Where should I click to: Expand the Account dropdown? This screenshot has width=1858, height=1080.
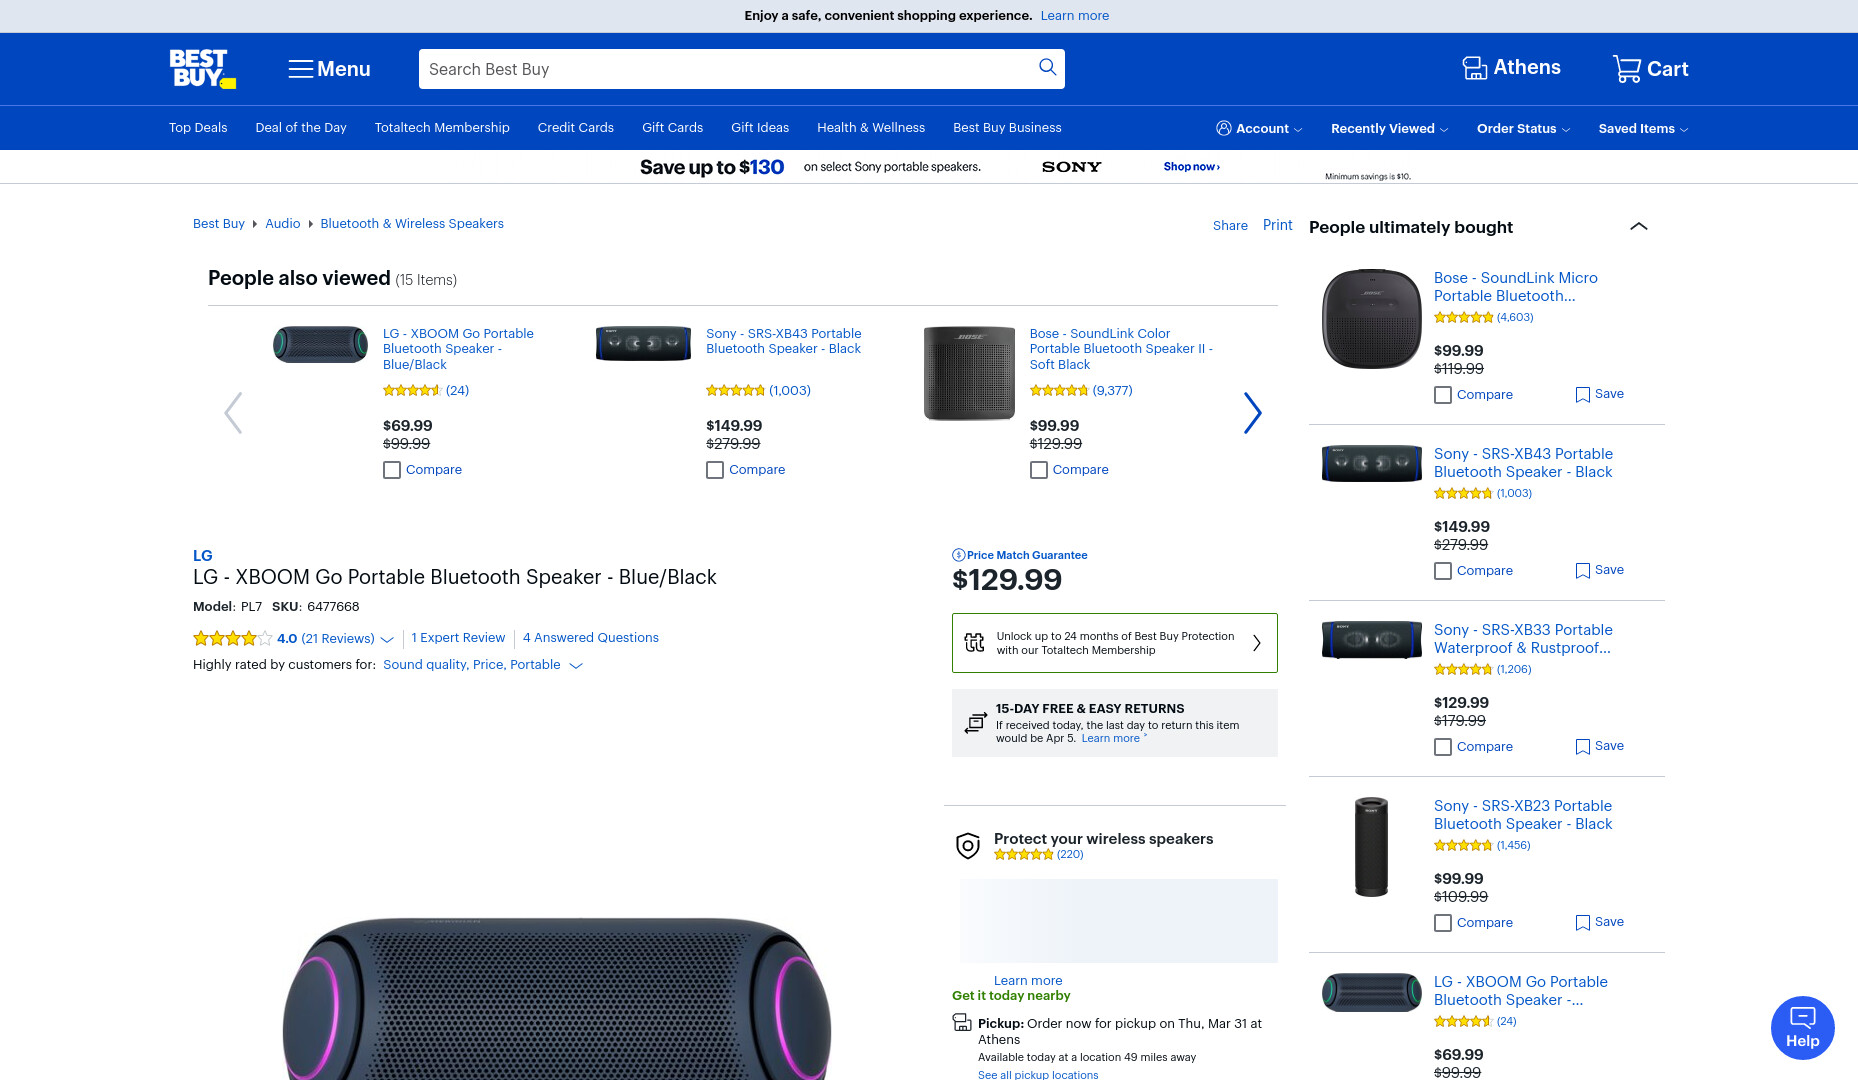1259,129
